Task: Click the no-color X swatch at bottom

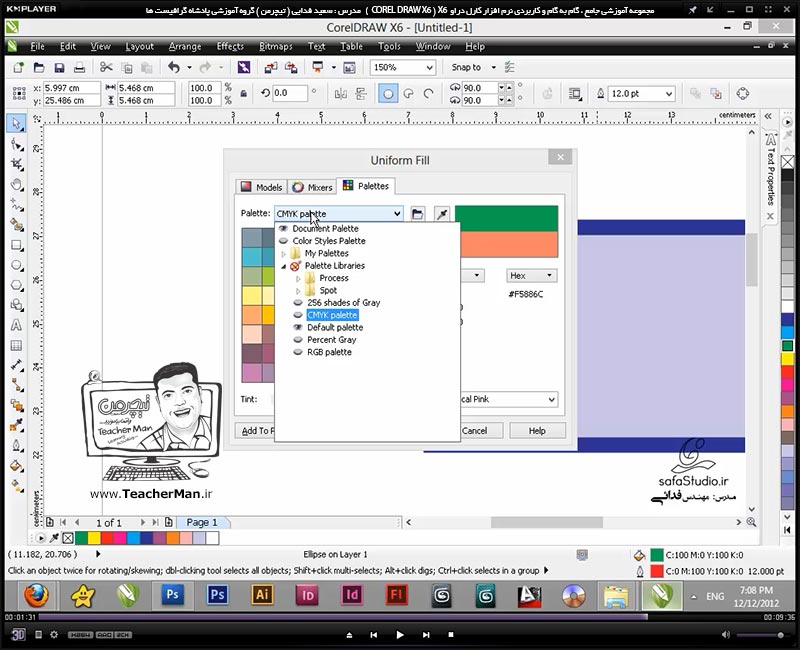Action: coord(68,538)
